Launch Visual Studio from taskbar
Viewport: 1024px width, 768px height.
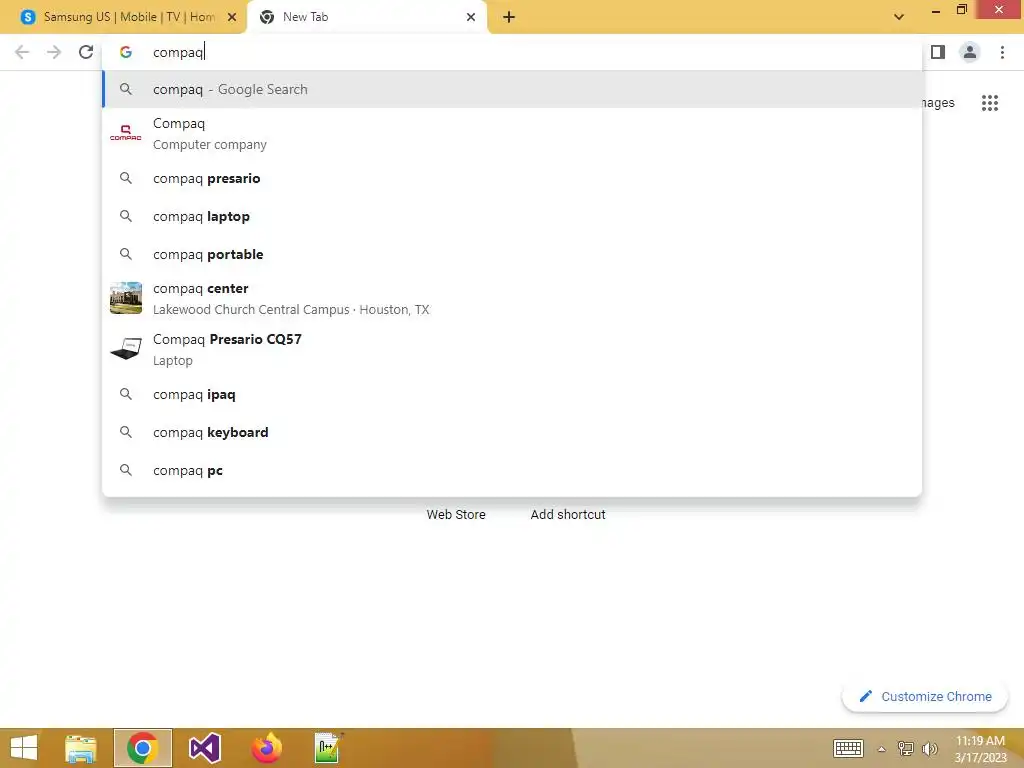click(x=204, y=748)
